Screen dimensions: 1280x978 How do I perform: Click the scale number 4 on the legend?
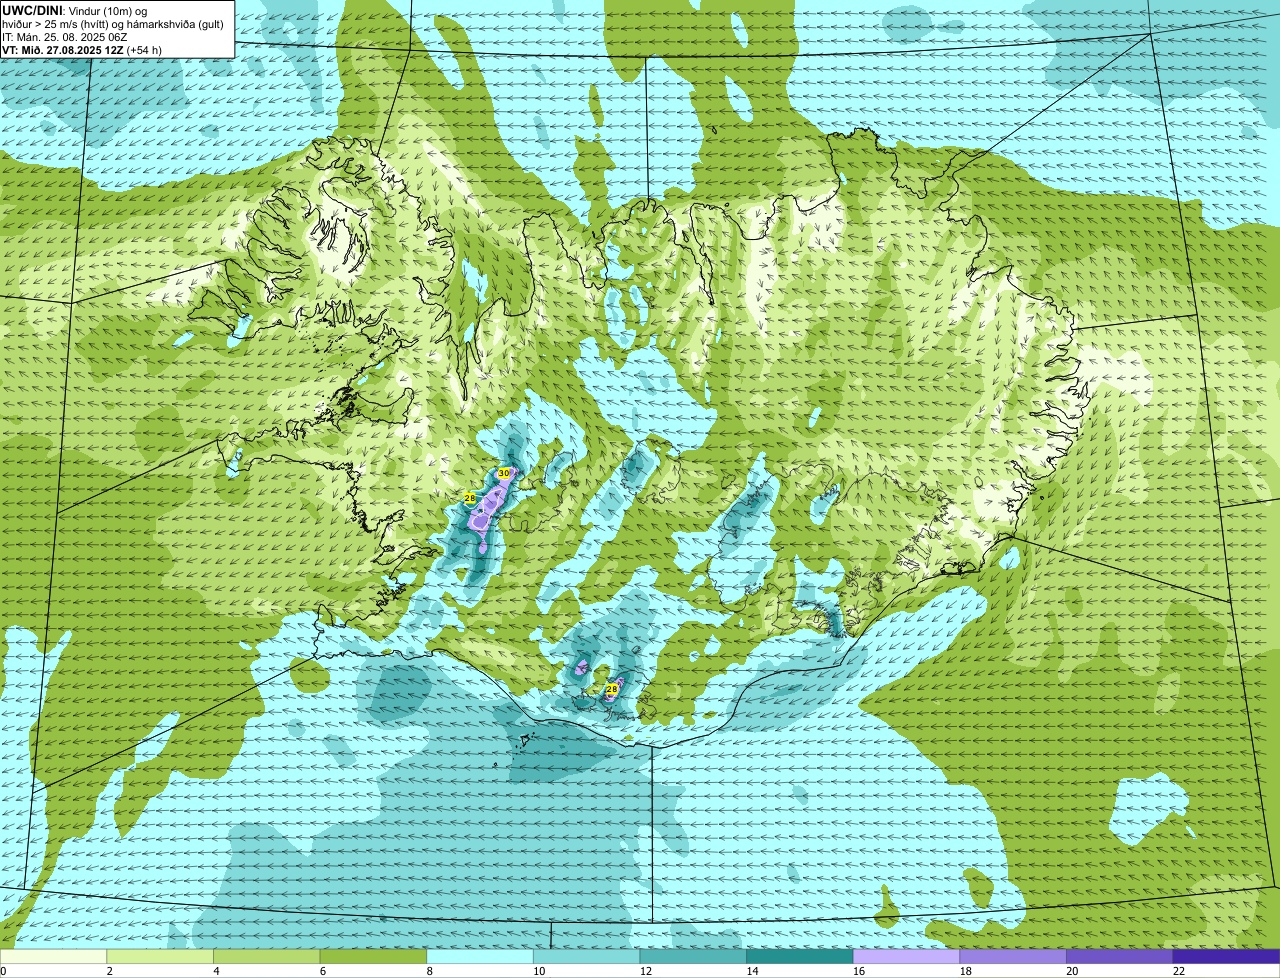[216, 971]
